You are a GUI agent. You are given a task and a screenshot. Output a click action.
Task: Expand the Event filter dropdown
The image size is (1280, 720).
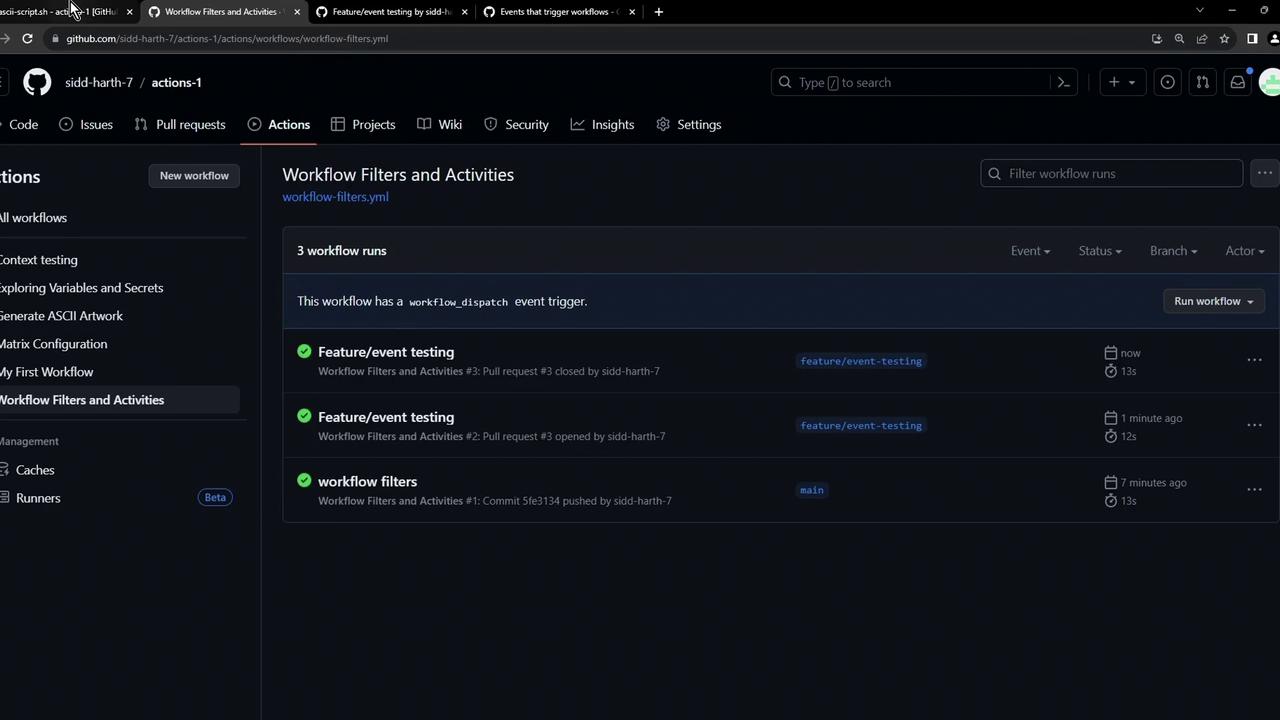point(1030,251)
